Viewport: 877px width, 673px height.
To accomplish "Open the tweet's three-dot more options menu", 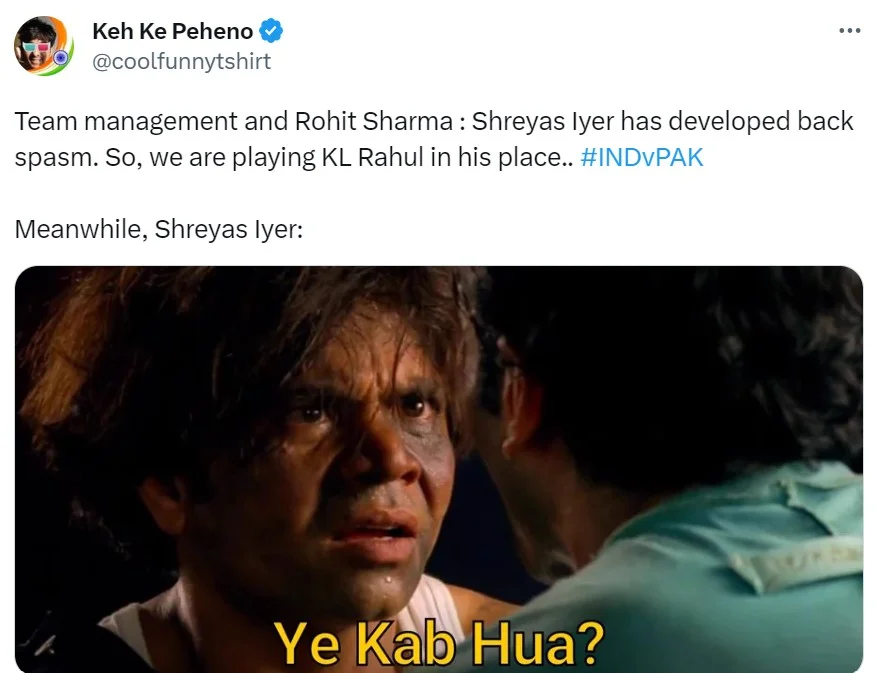I will (850, 31).
